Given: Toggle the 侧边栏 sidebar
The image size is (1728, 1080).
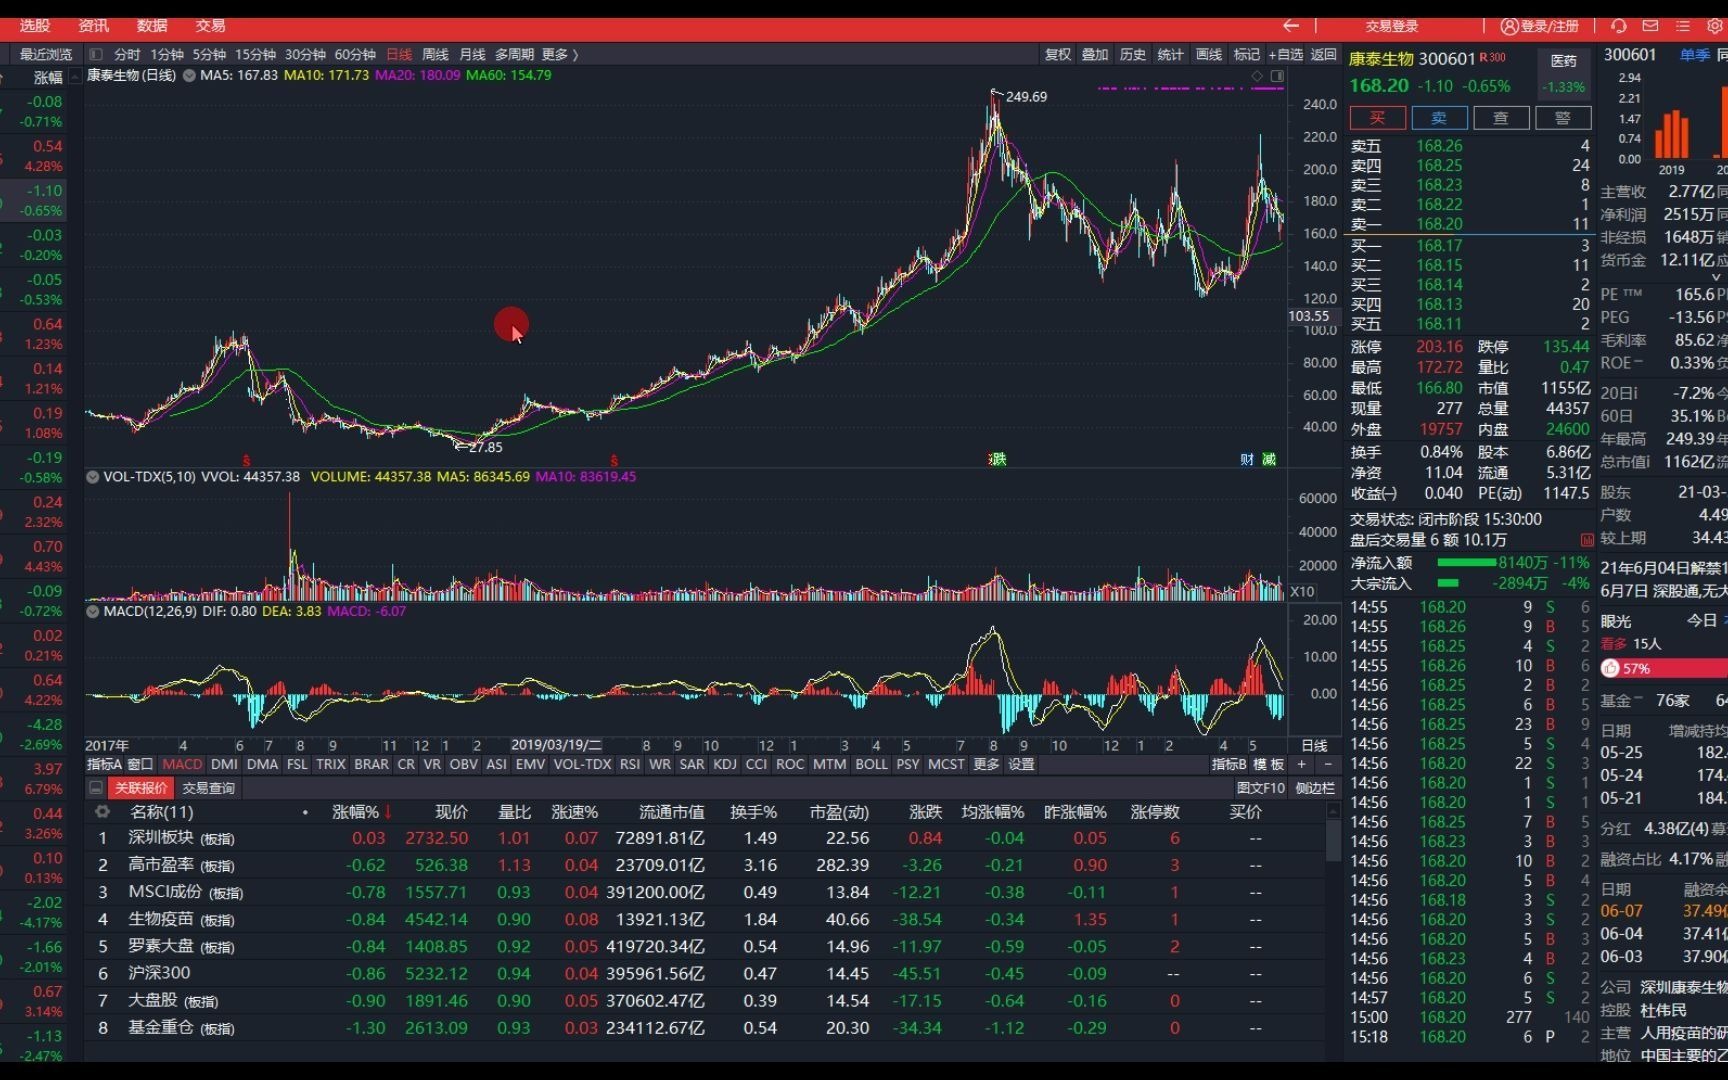Looking at the screenshot, I should tap(1315, 788).
